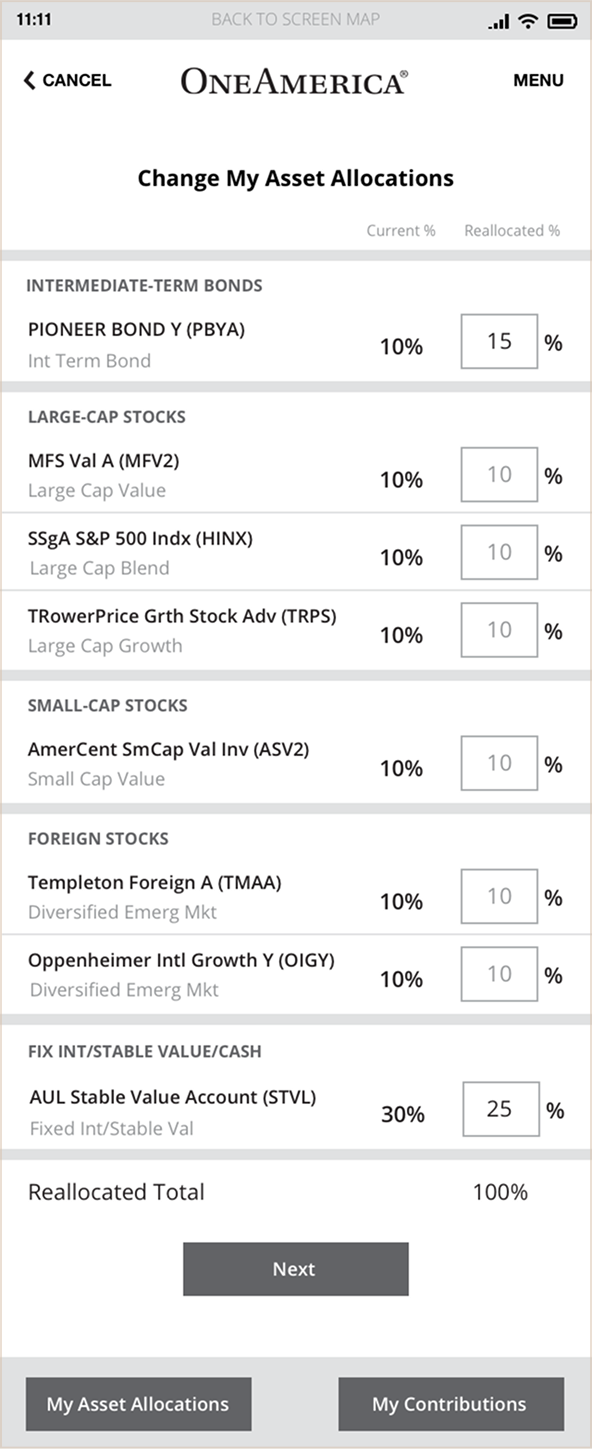
Task: Edit AmerCent SmCap Val Inv percent field
Action: 499,763
